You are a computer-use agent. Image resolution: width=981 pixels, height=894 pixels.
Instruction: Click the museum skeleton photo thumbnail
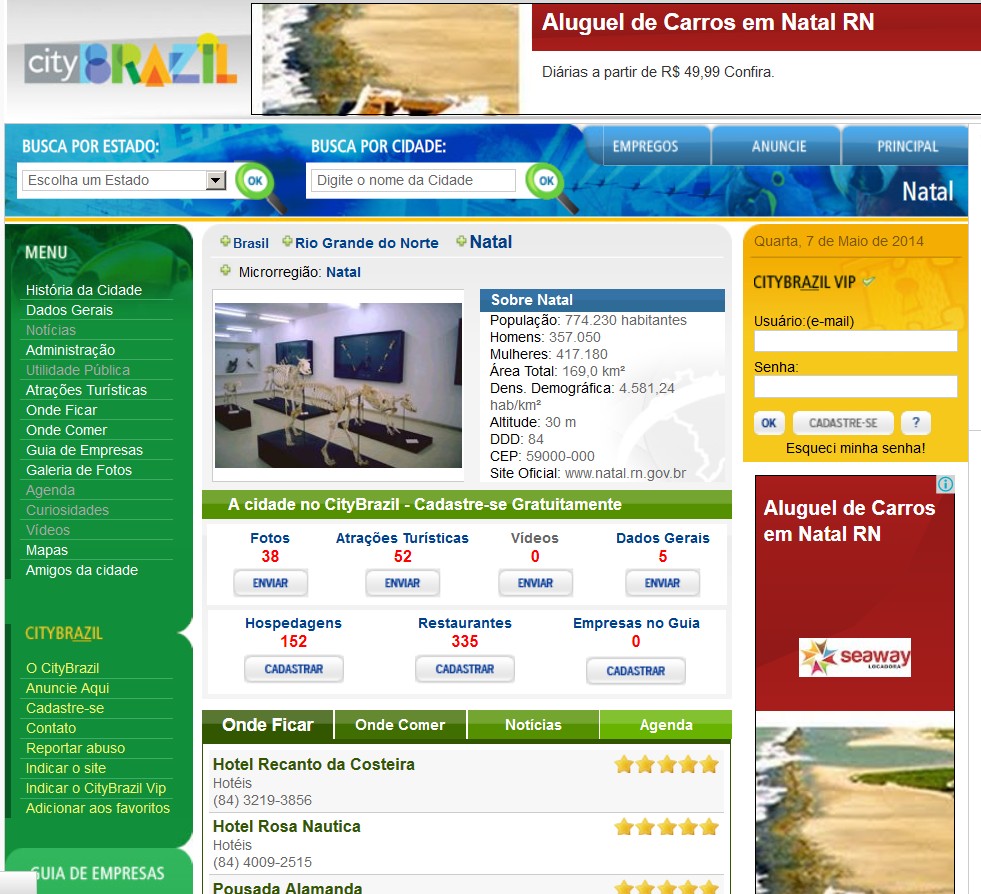[338, 385]
